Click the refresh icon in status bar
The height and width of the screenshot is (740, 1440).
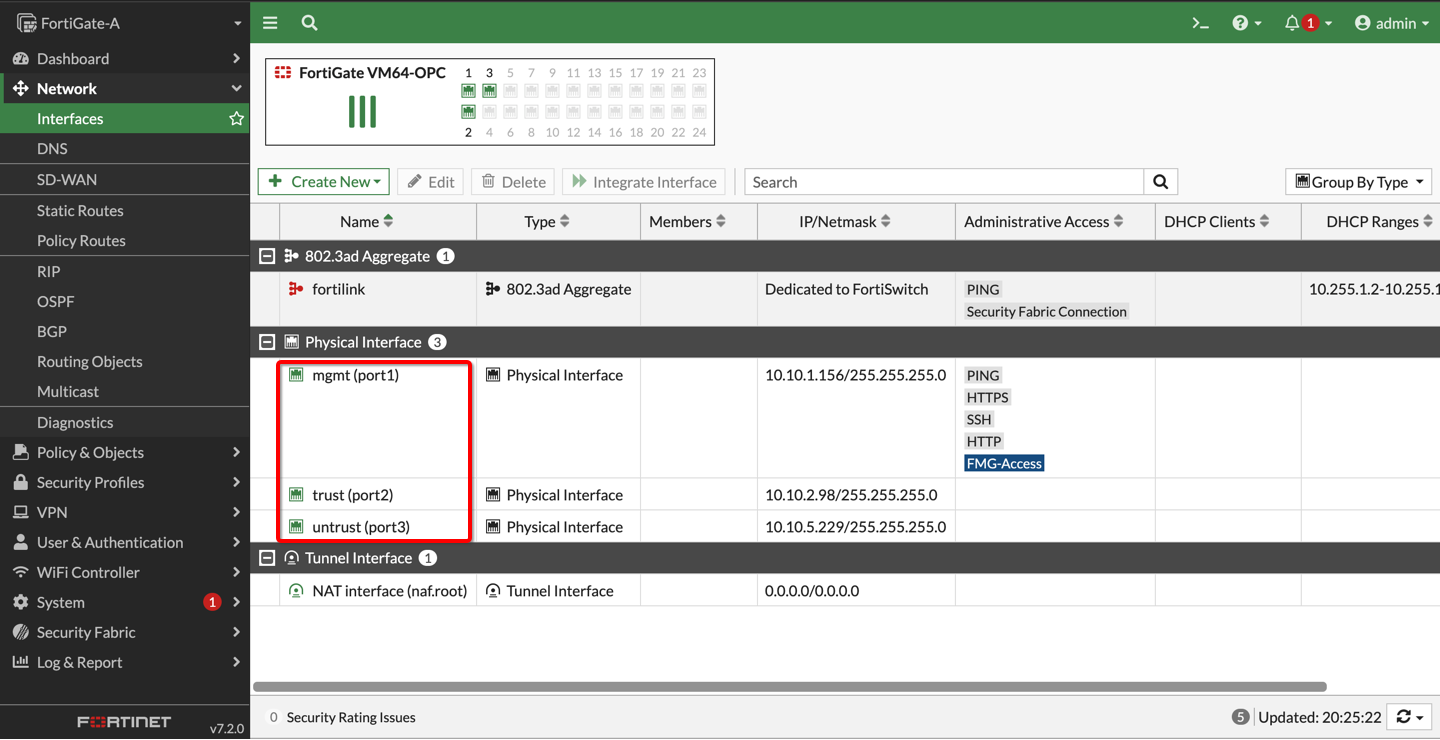(x=1404, y=717)
